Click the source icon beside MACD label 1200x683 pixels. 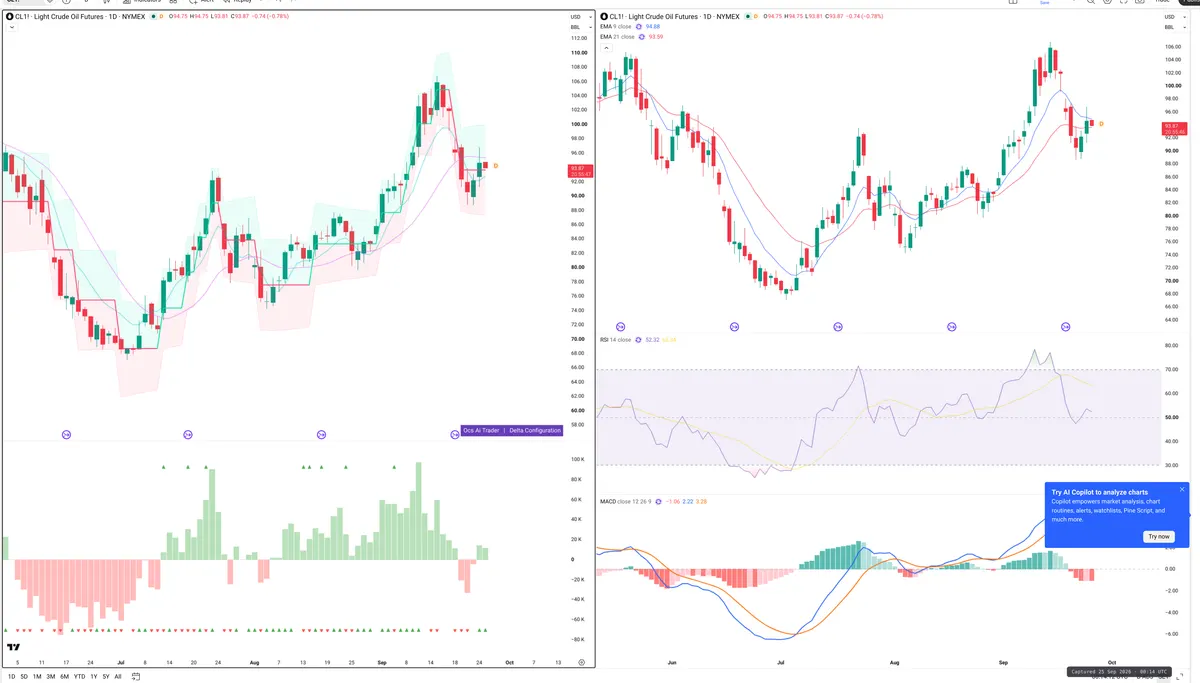coord(659,501)
